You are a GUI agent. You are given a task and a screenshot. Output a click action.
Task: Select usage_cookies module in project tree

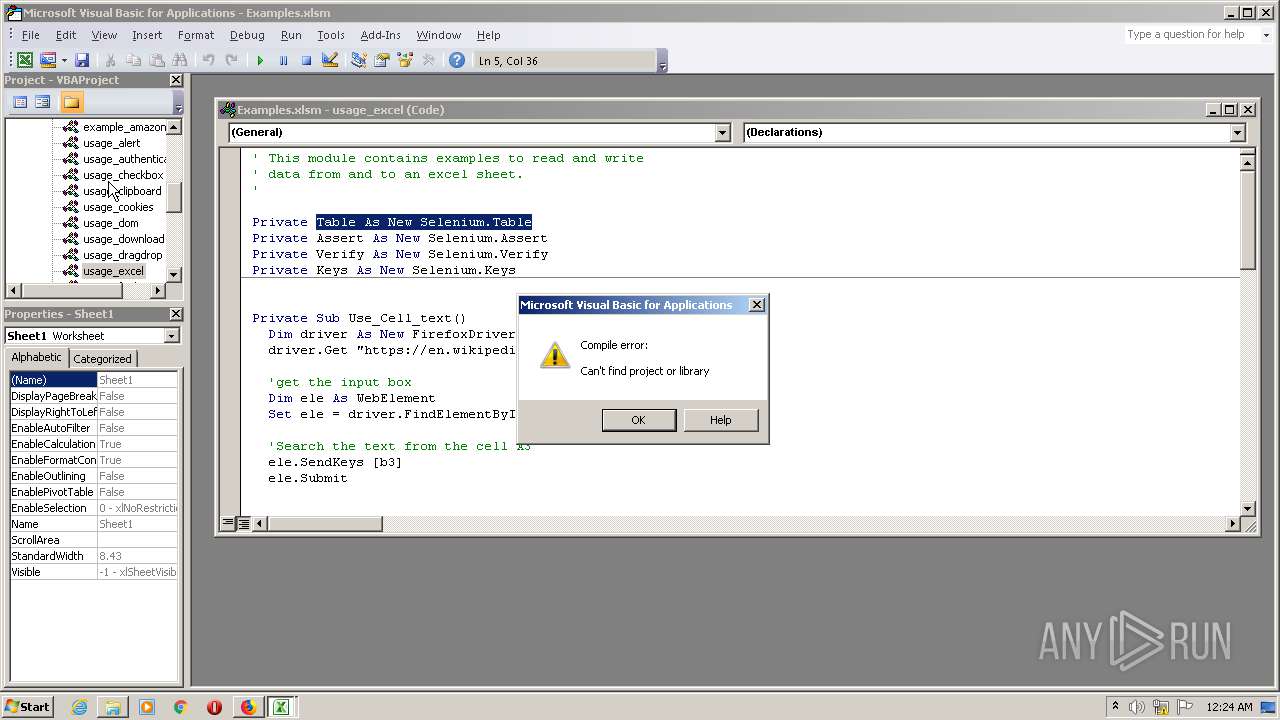[x=118, y=207]
